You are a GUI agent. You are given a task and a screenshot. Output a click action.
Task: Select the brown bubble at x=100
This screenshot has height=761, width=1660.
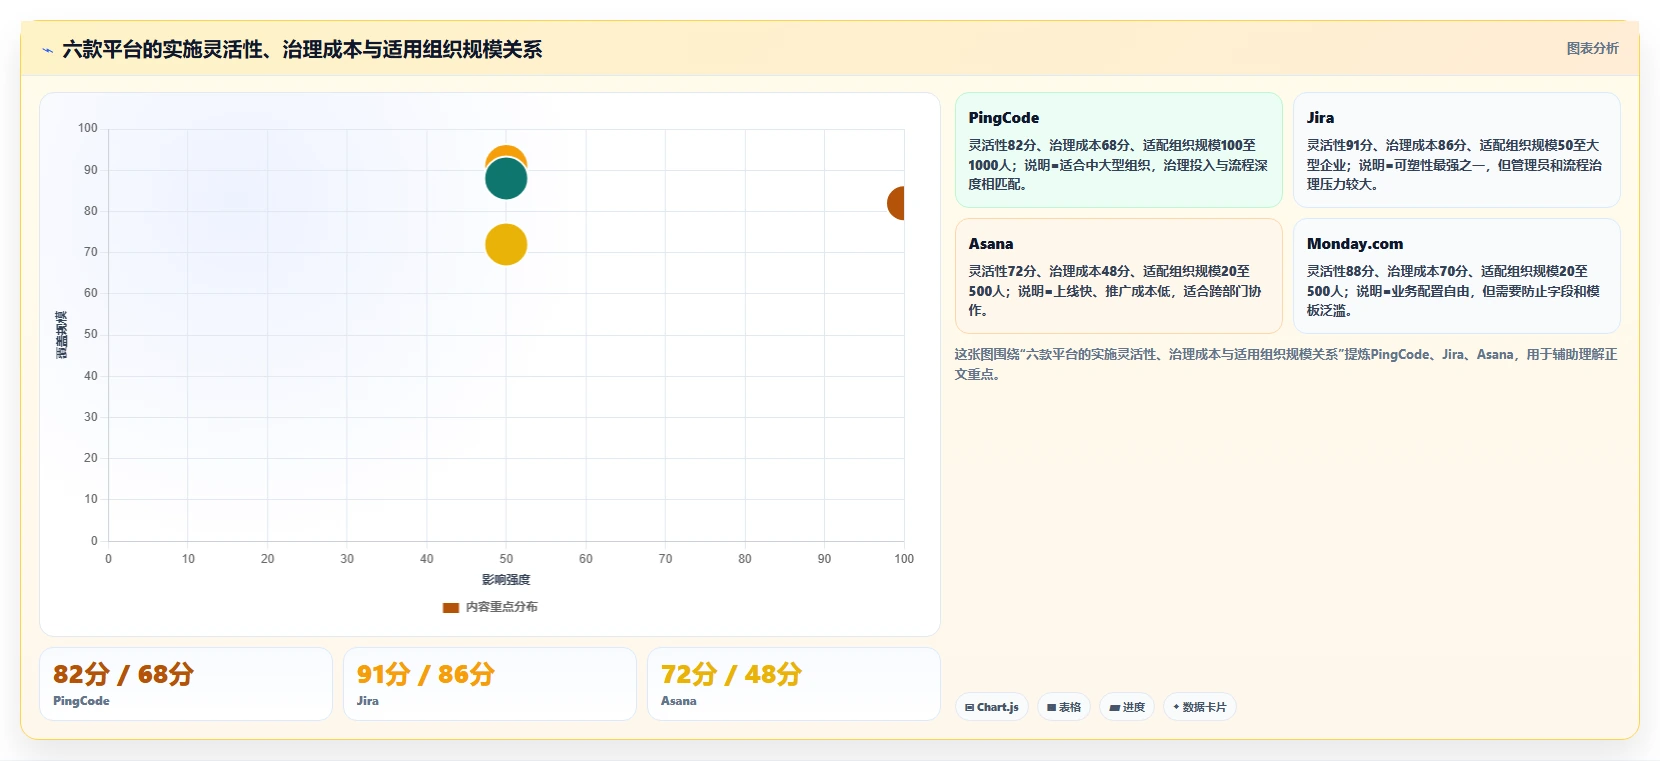[x=896, y=203]
